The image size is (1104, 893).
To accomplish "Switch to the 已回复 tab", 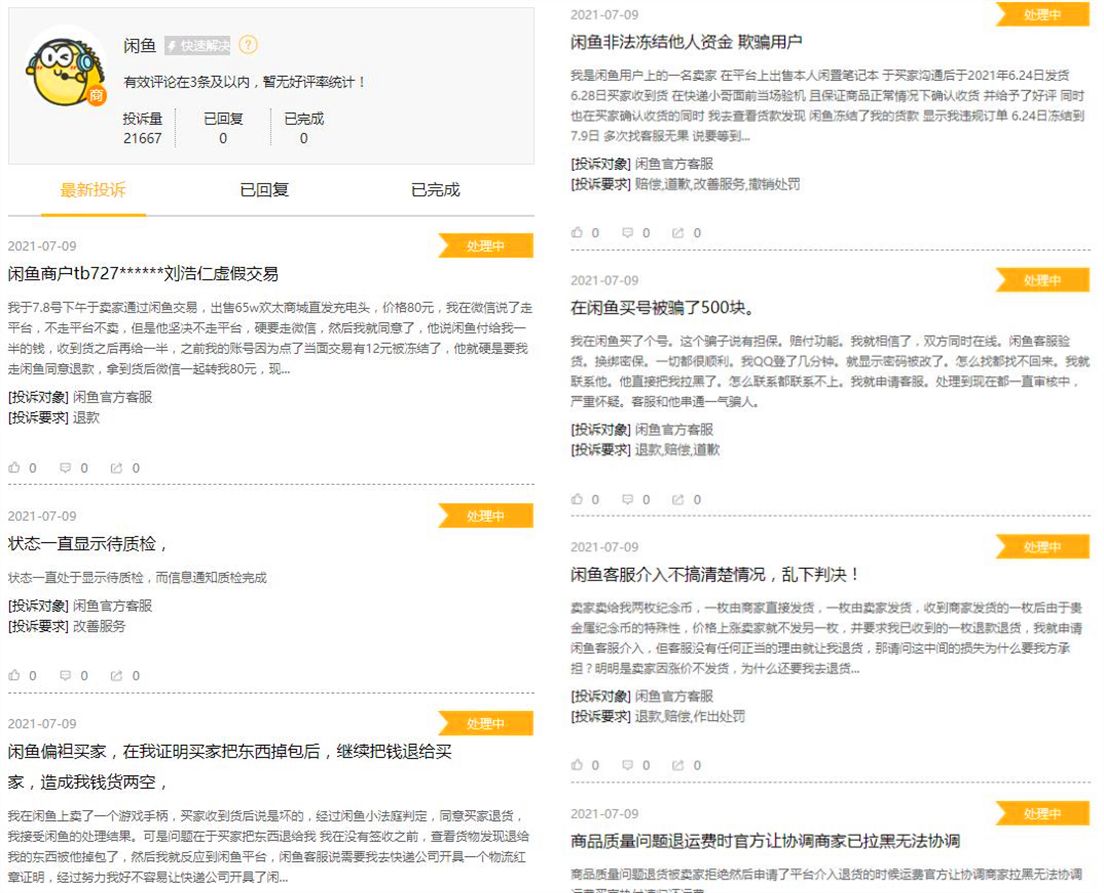I will click(264, 190).
